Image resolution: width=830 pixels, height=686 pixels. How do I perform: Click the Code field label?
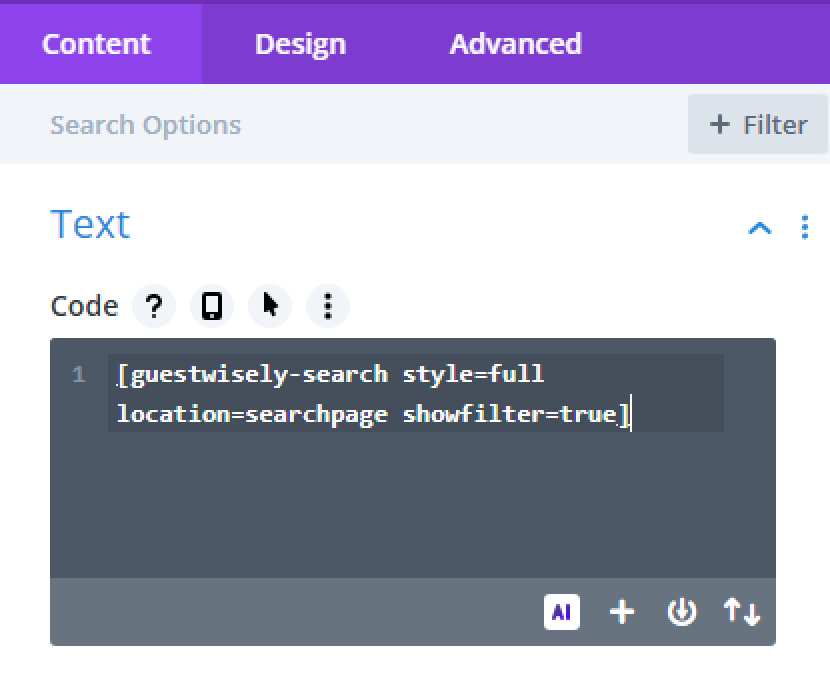click(84, 306)
